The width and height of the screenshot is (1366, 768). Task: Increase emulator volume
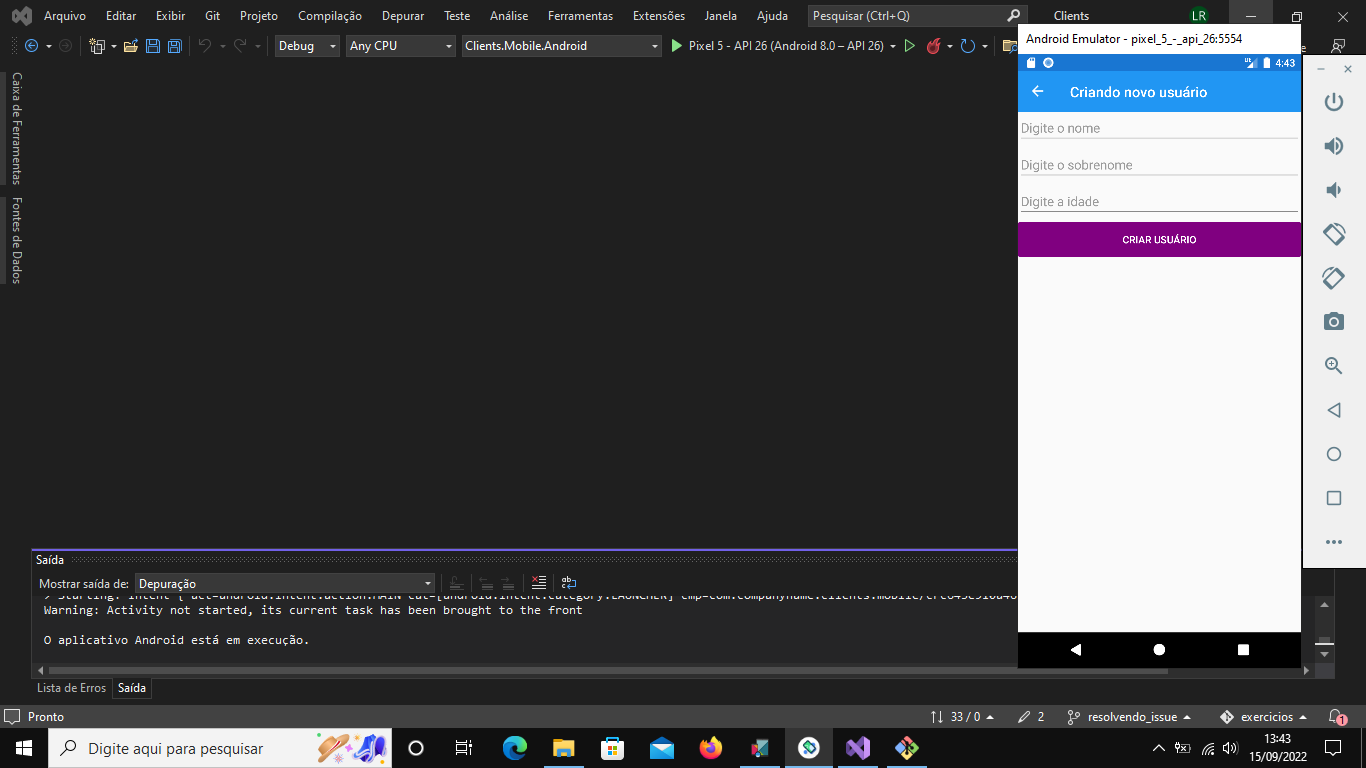[1334, 145]
